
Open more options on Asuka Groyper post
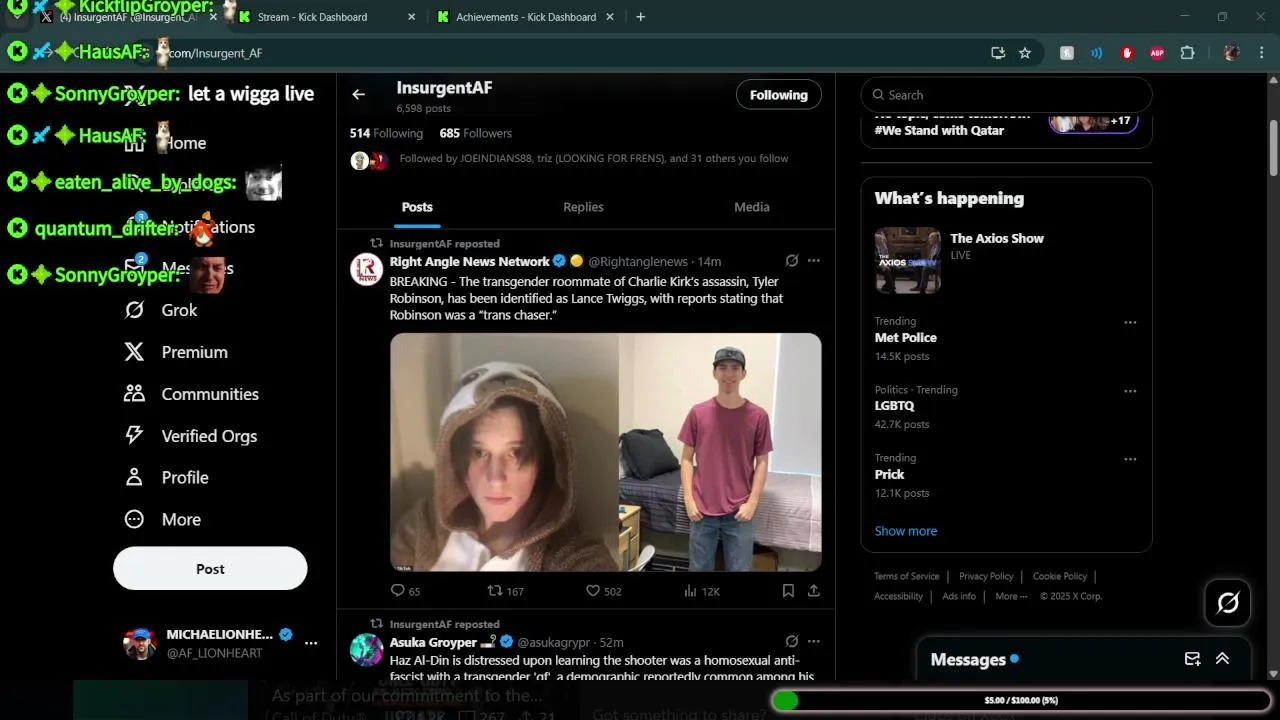pyautogui.click(x=814, y=641)
